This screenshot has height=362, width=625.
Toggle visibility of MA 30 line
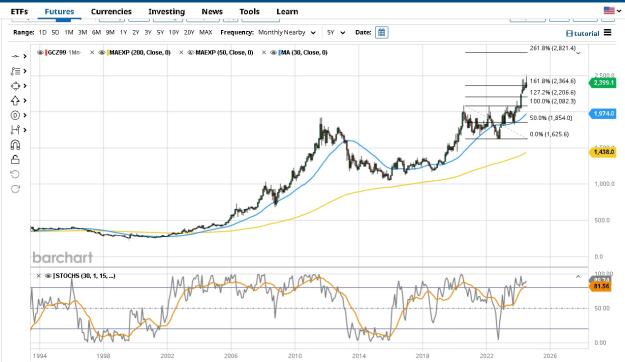pos(273,52)
